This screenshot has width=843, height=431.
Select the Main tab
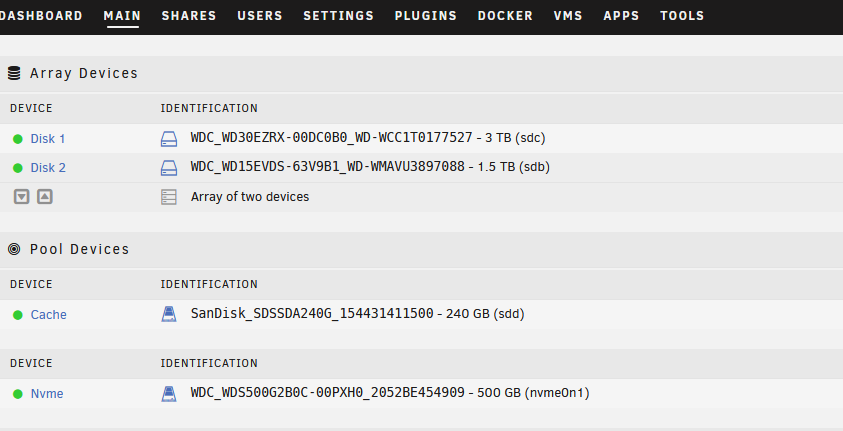click(123, 16)
